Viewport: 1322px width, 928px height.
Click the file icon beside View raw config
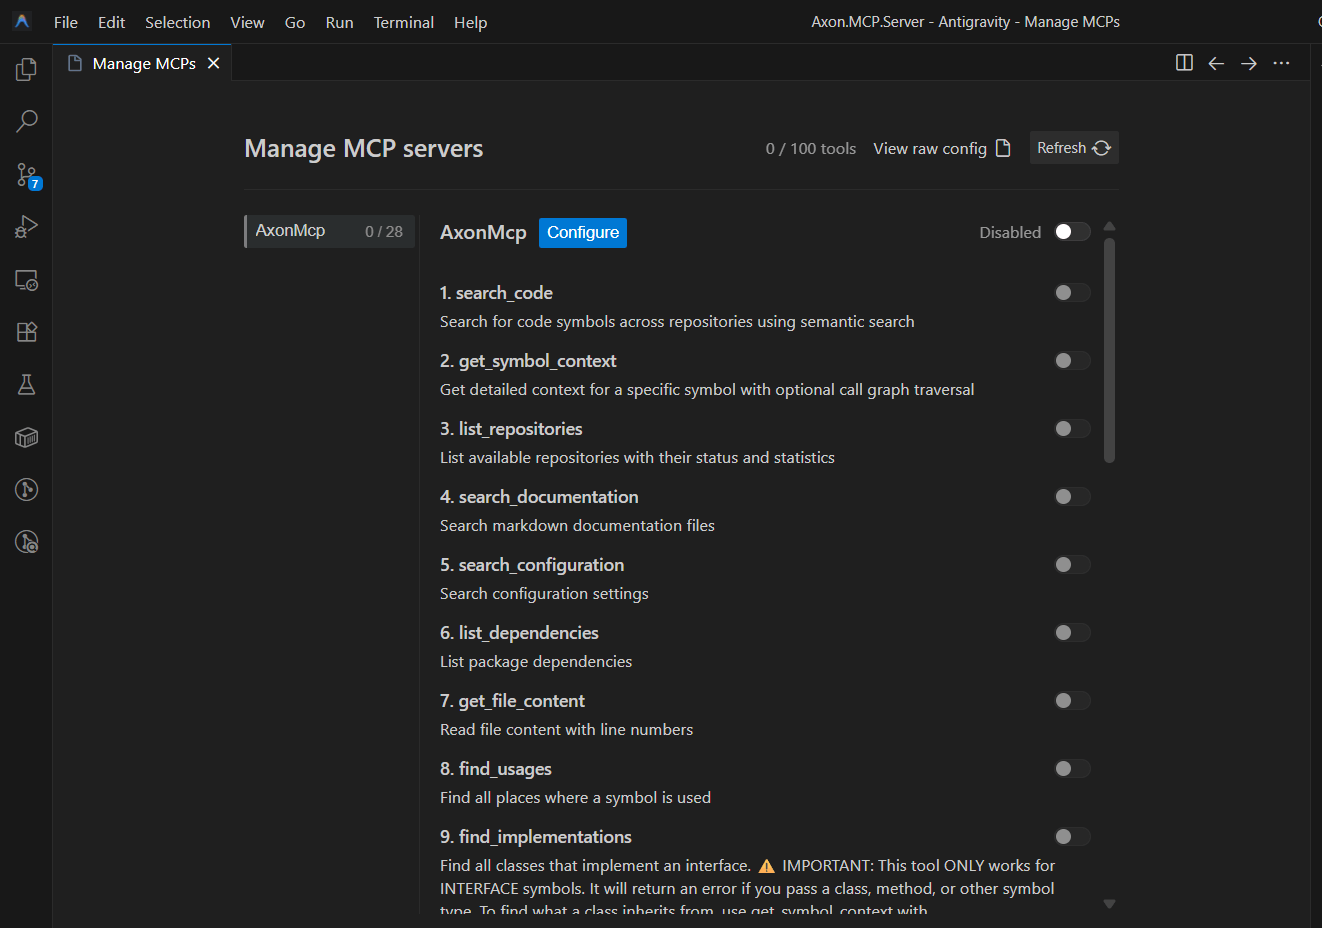coord(1003,148)
